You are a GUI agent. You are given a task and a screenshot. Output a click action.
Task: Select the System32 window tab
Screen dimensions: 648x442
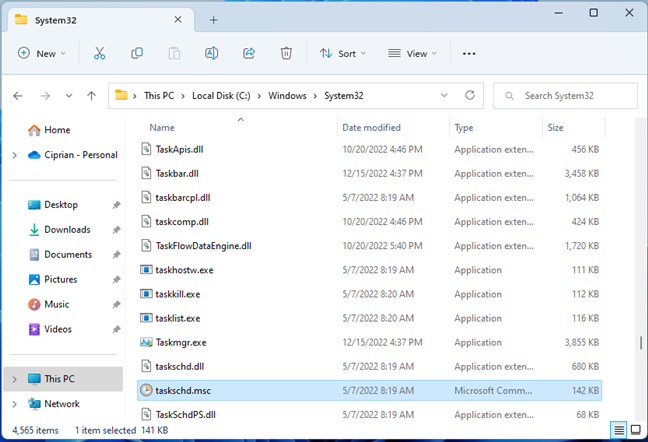[101, 20]
